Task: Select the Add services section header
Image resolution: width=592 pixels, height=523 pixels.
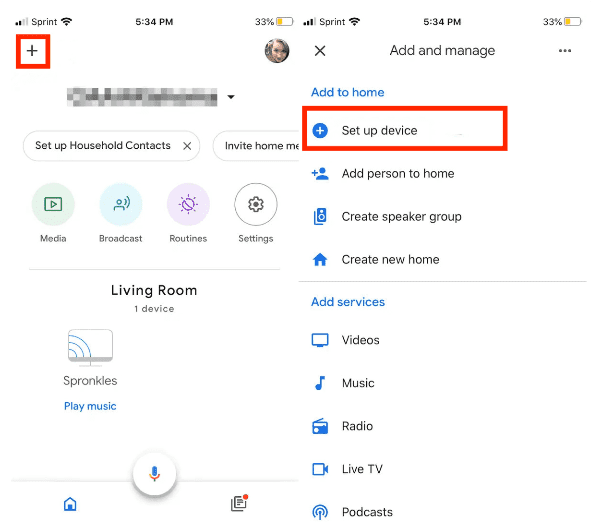Action: coord(348,302)
